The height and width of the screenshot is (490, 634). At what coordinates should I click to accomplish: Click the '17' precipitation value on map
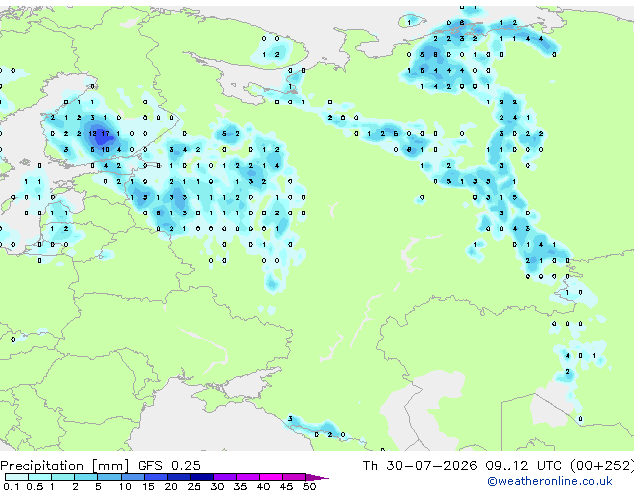pos(106,133)
